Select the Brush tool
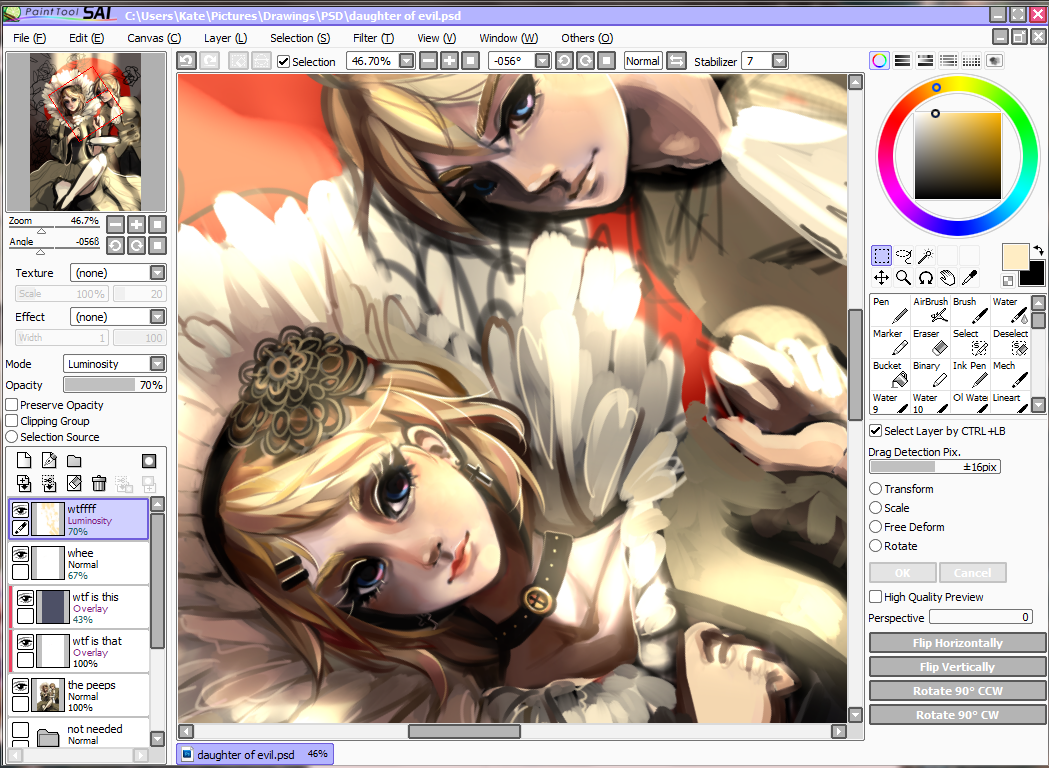 click(x=970, y=310)
